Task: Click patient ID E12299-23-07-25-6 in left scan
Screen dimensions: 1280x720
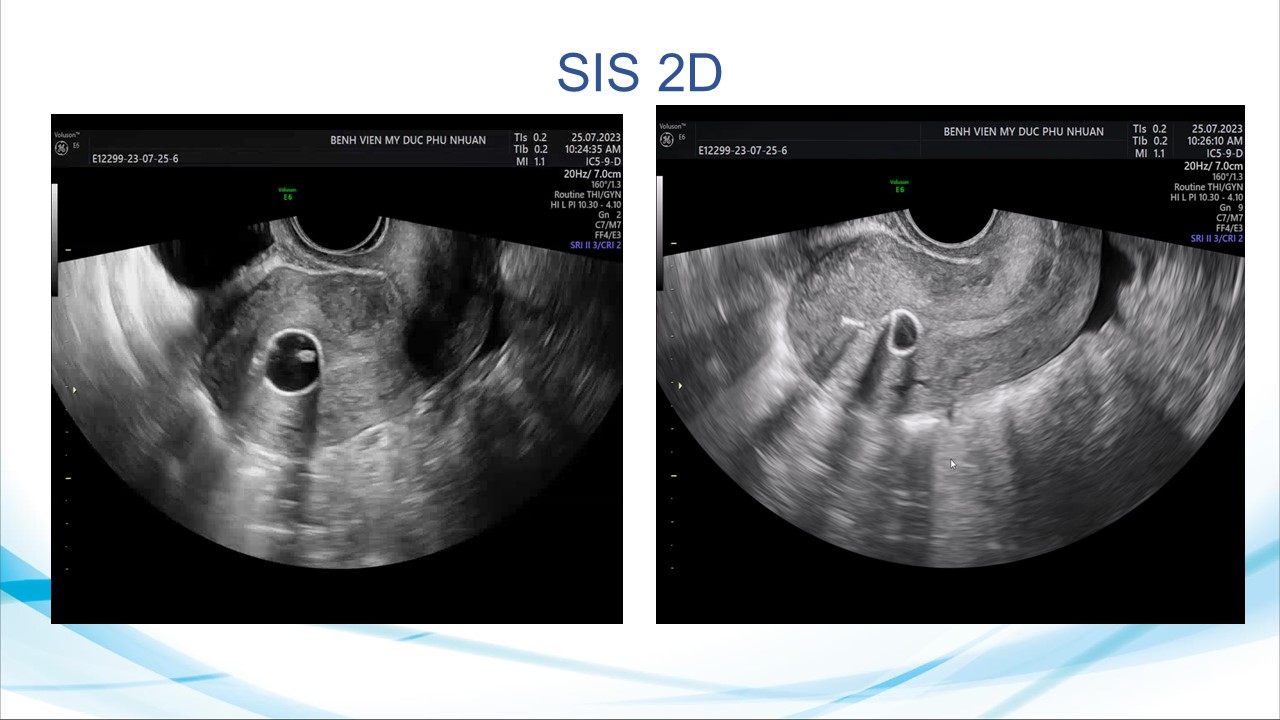Action: pos(136,158)
